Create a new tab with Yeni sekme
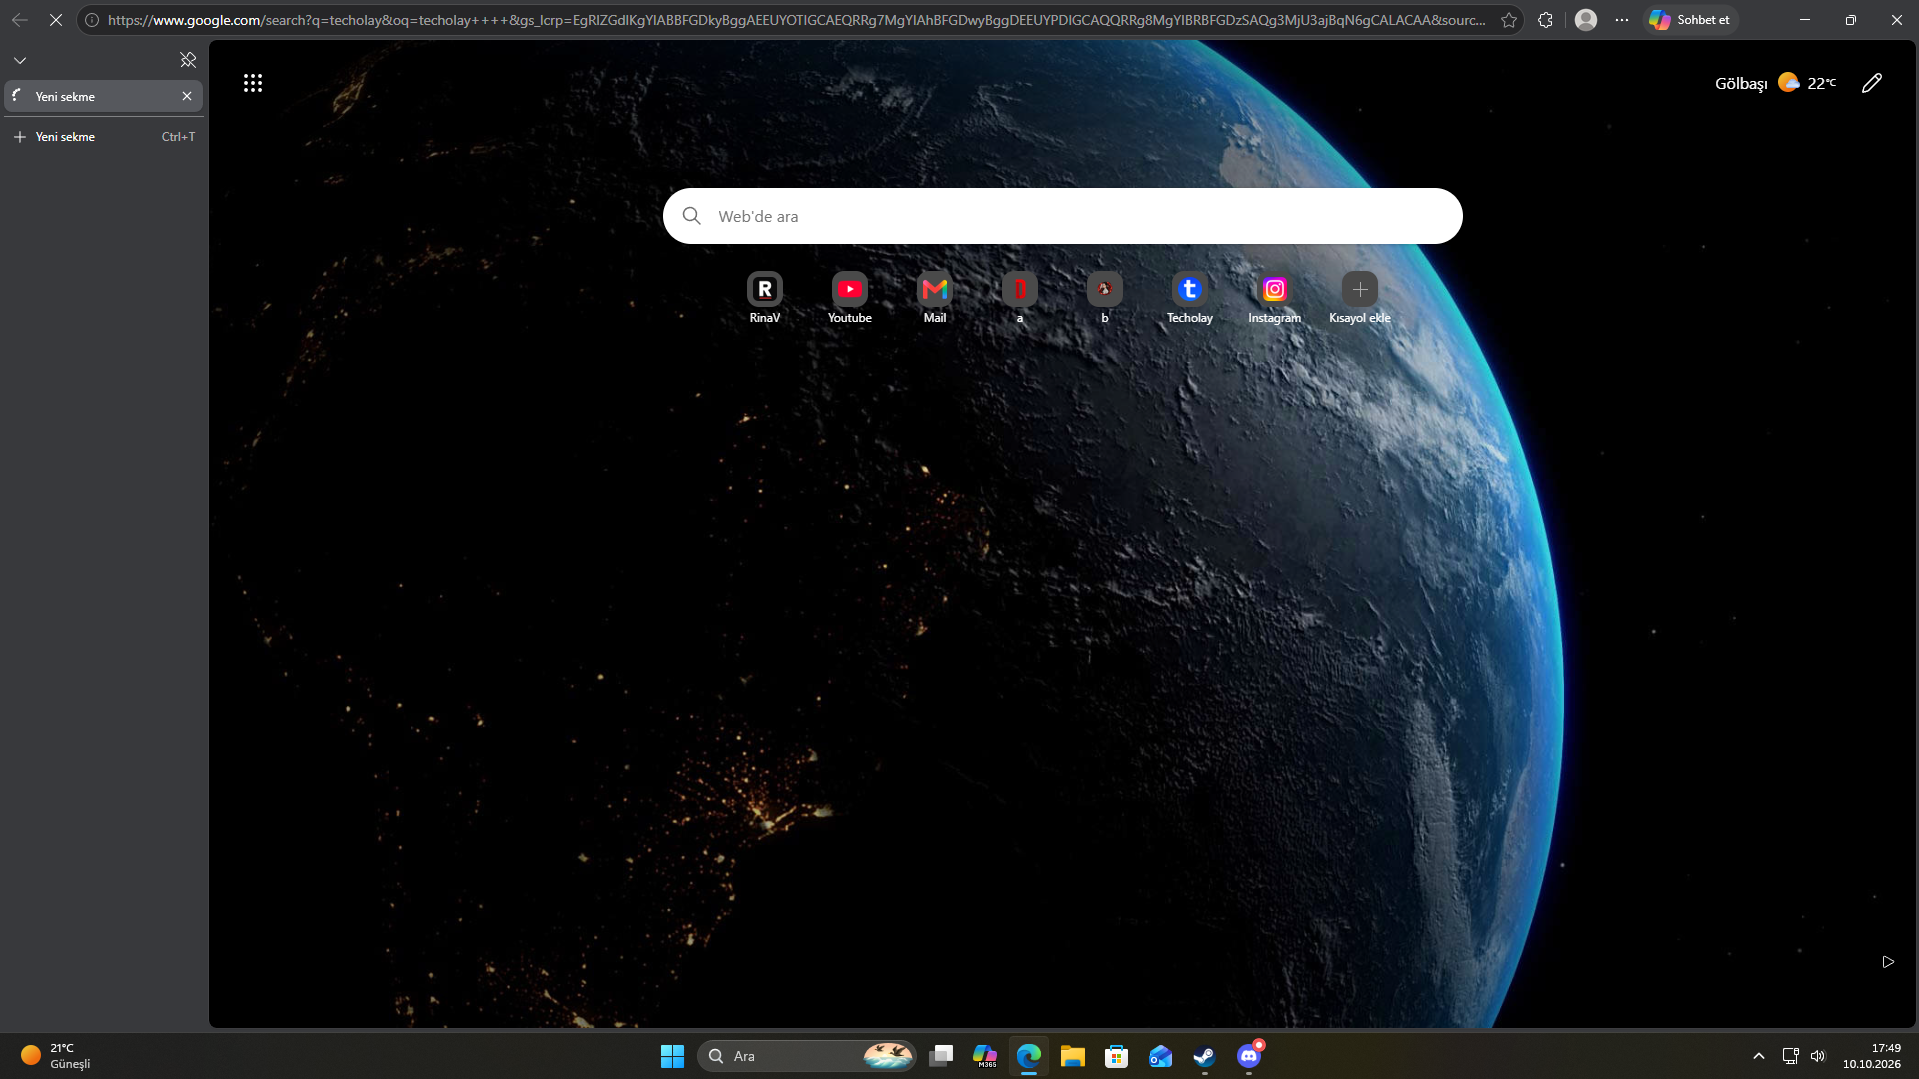Screen dimensions: 1919x1079 coord(104,137)
